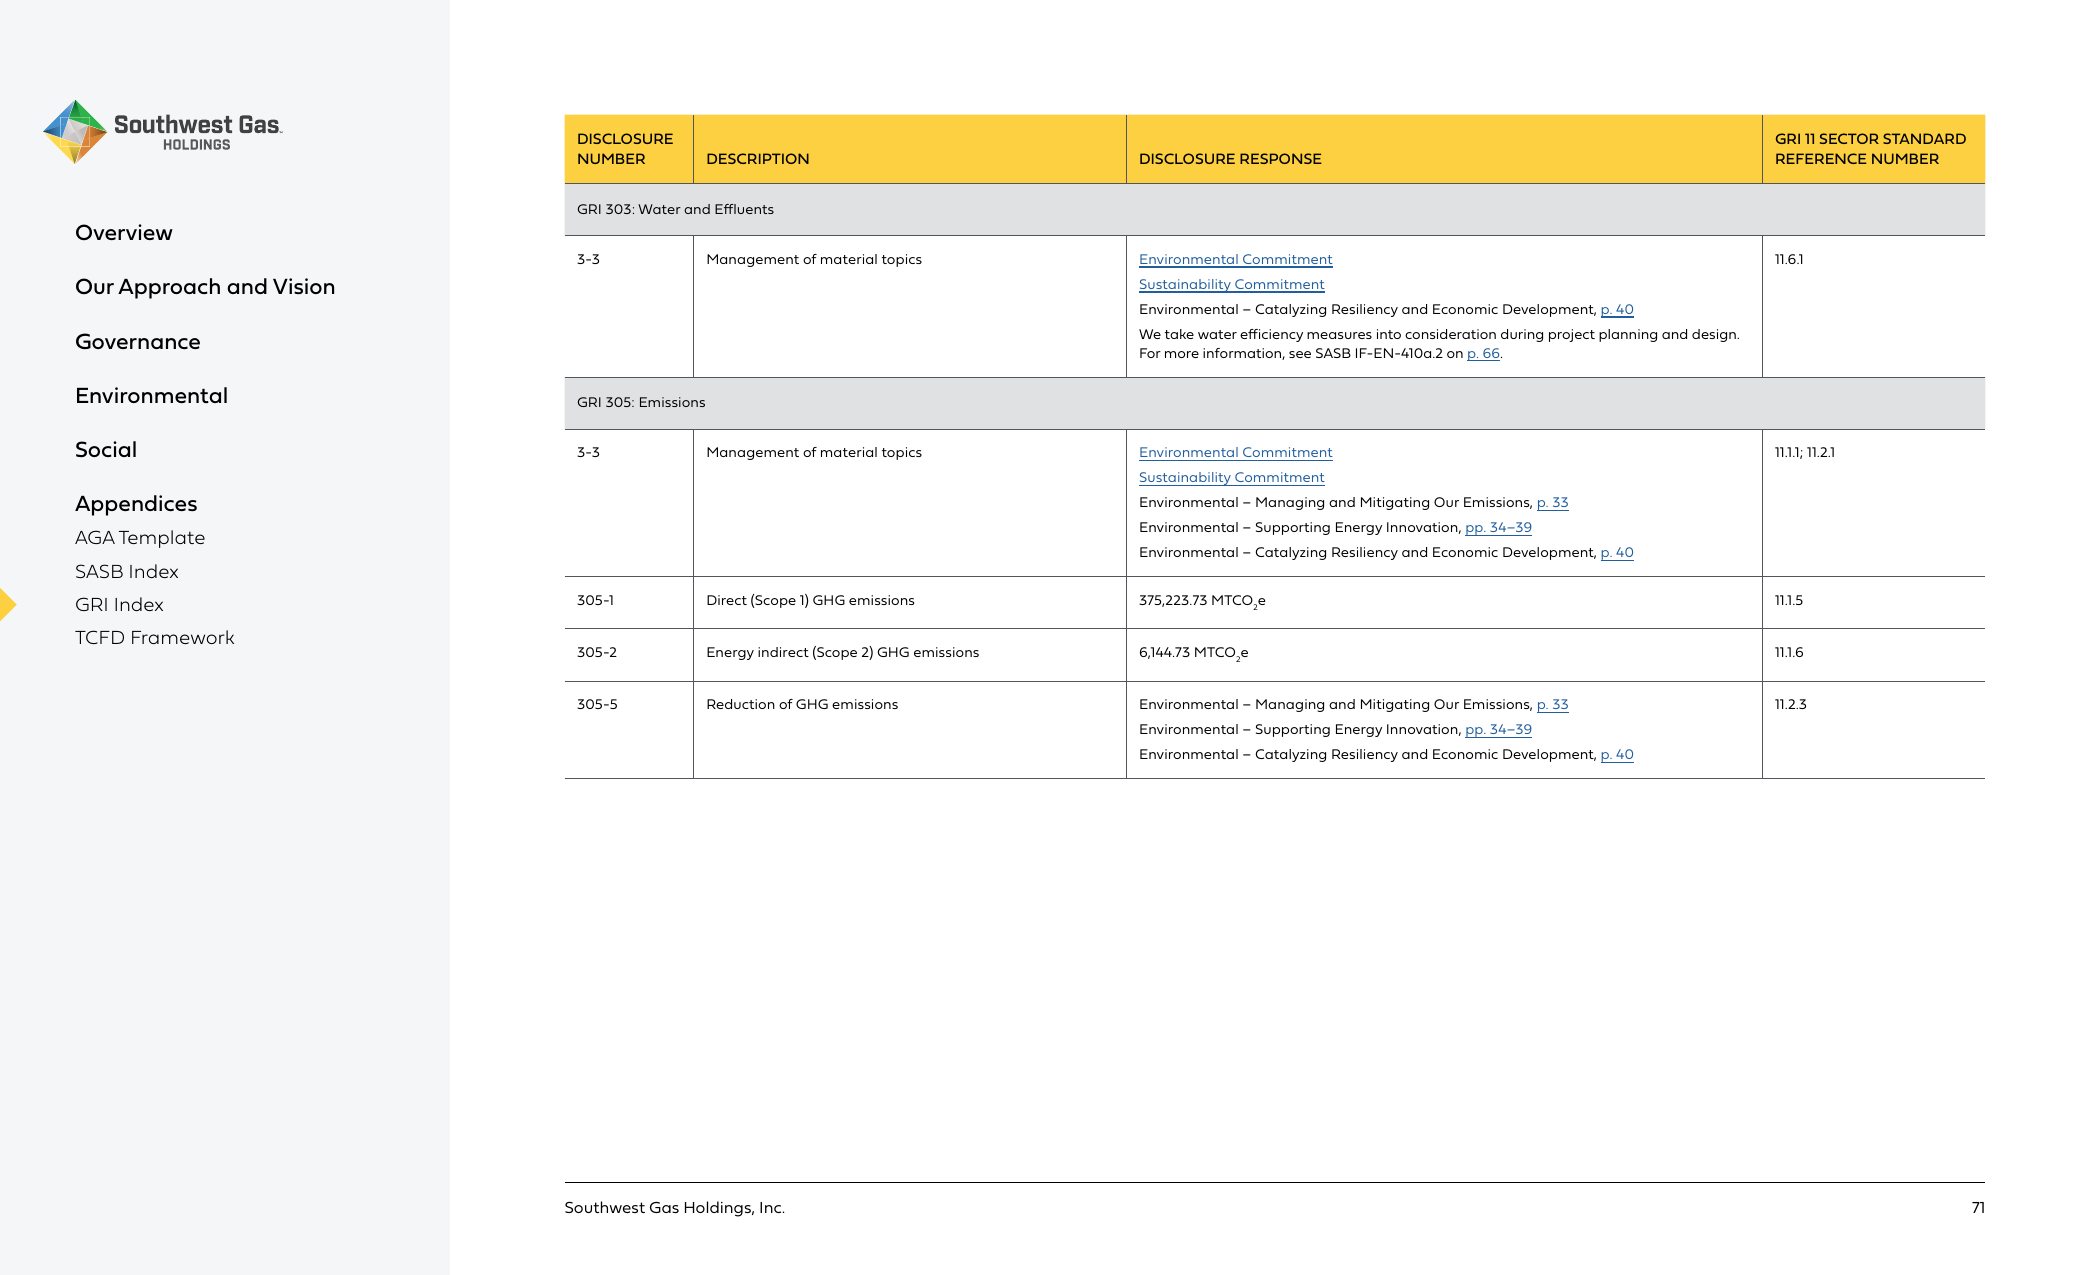Open the SASB Index appendix
This screenshot has height=1275, width=2100.
tap(127, 572)
